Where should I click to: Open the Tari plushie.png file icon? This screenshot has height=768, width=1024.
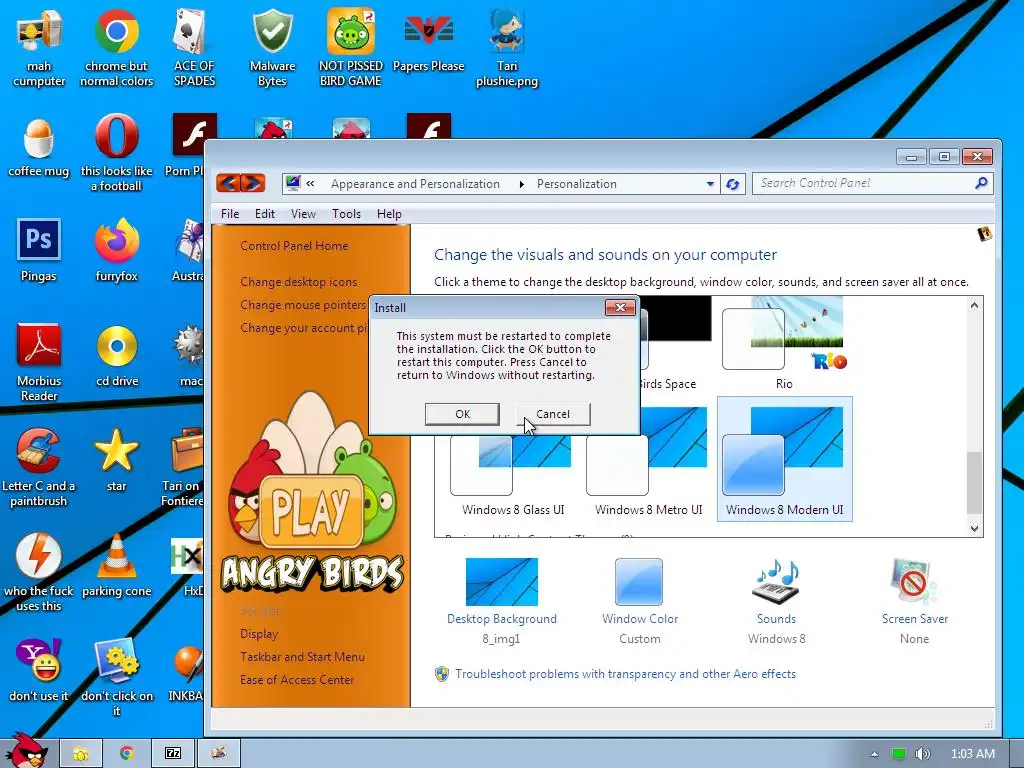click(x=507, y=49)
